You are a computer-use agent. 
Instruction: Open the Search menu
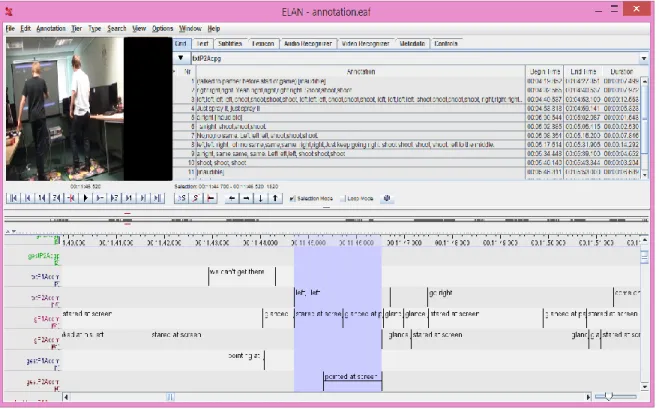pyautogui.click(x=116, y=29)
